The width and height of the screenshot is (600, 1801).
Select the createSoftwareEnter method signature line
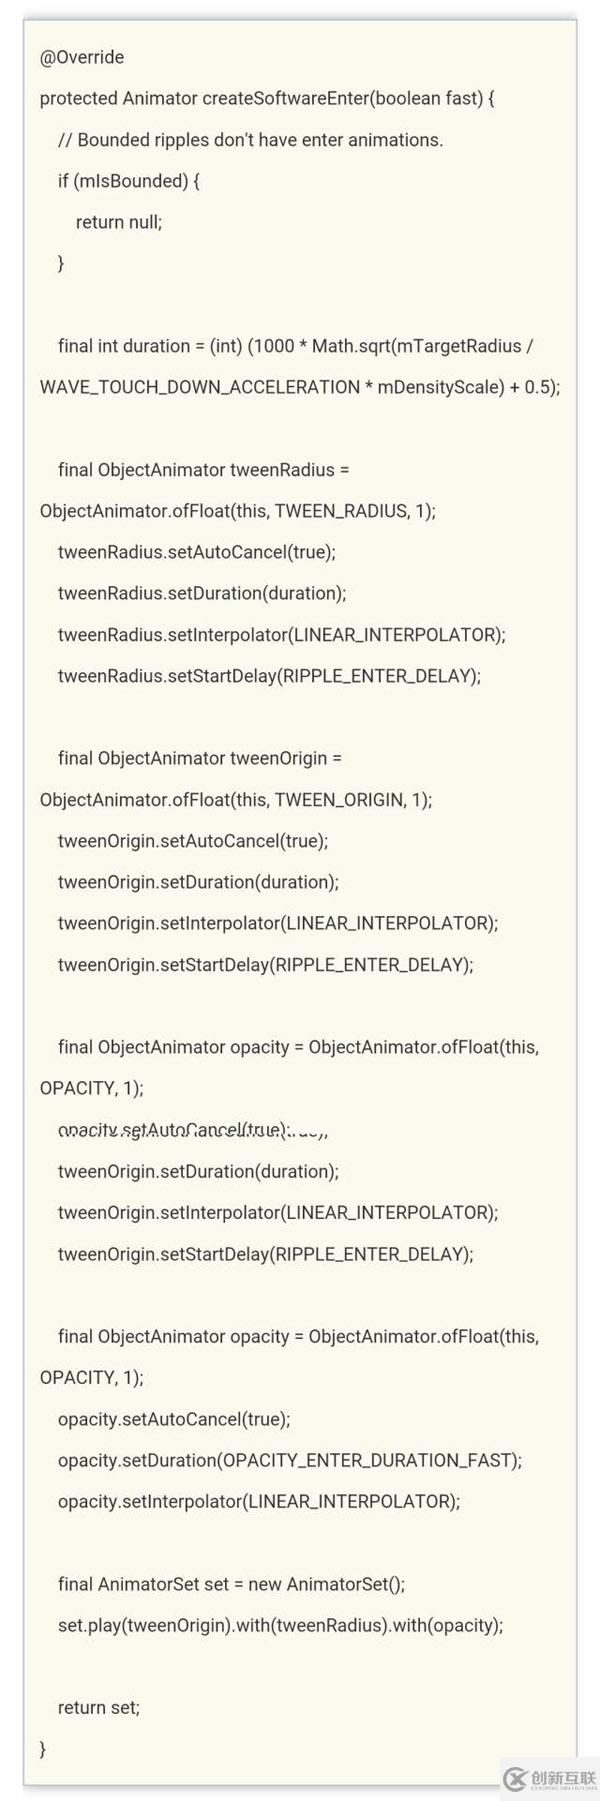point(267,98)
